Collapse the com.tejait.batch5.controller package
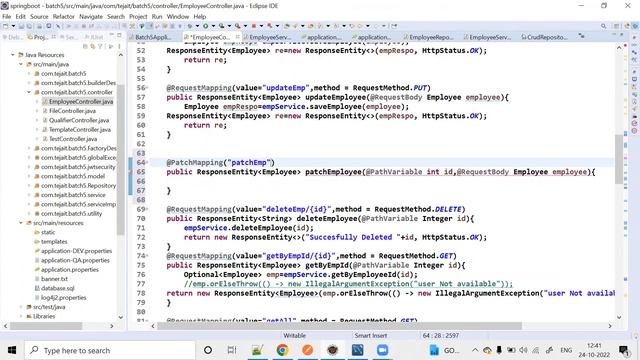This screenshot has width=640, height=360. [29, 92]
